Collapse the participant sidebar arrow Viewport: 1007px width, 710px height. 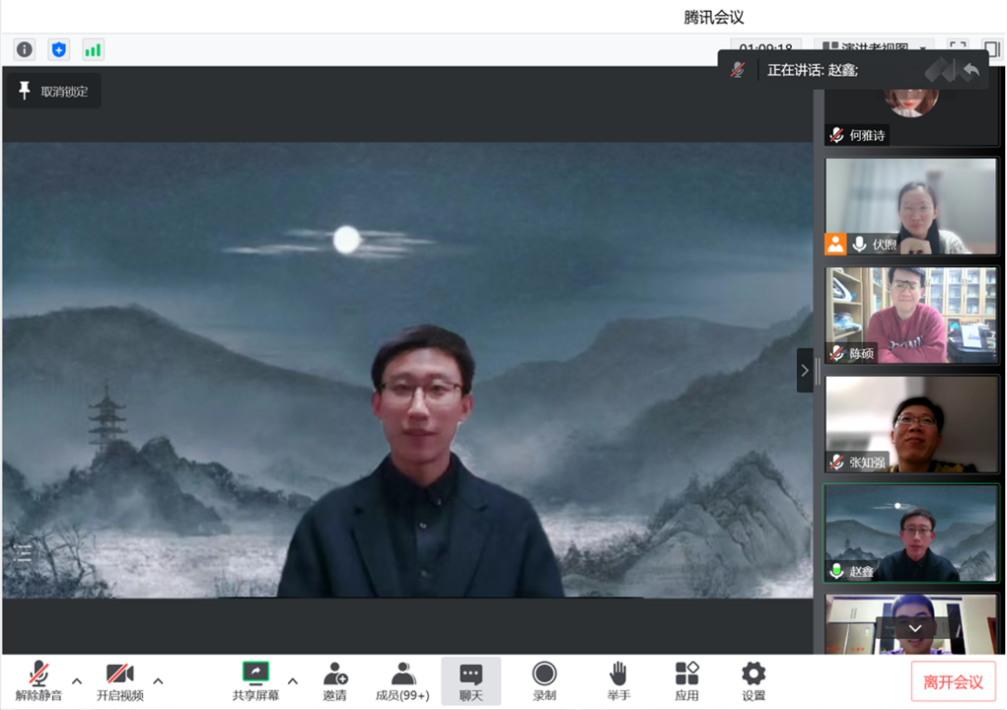coord(805,370)
